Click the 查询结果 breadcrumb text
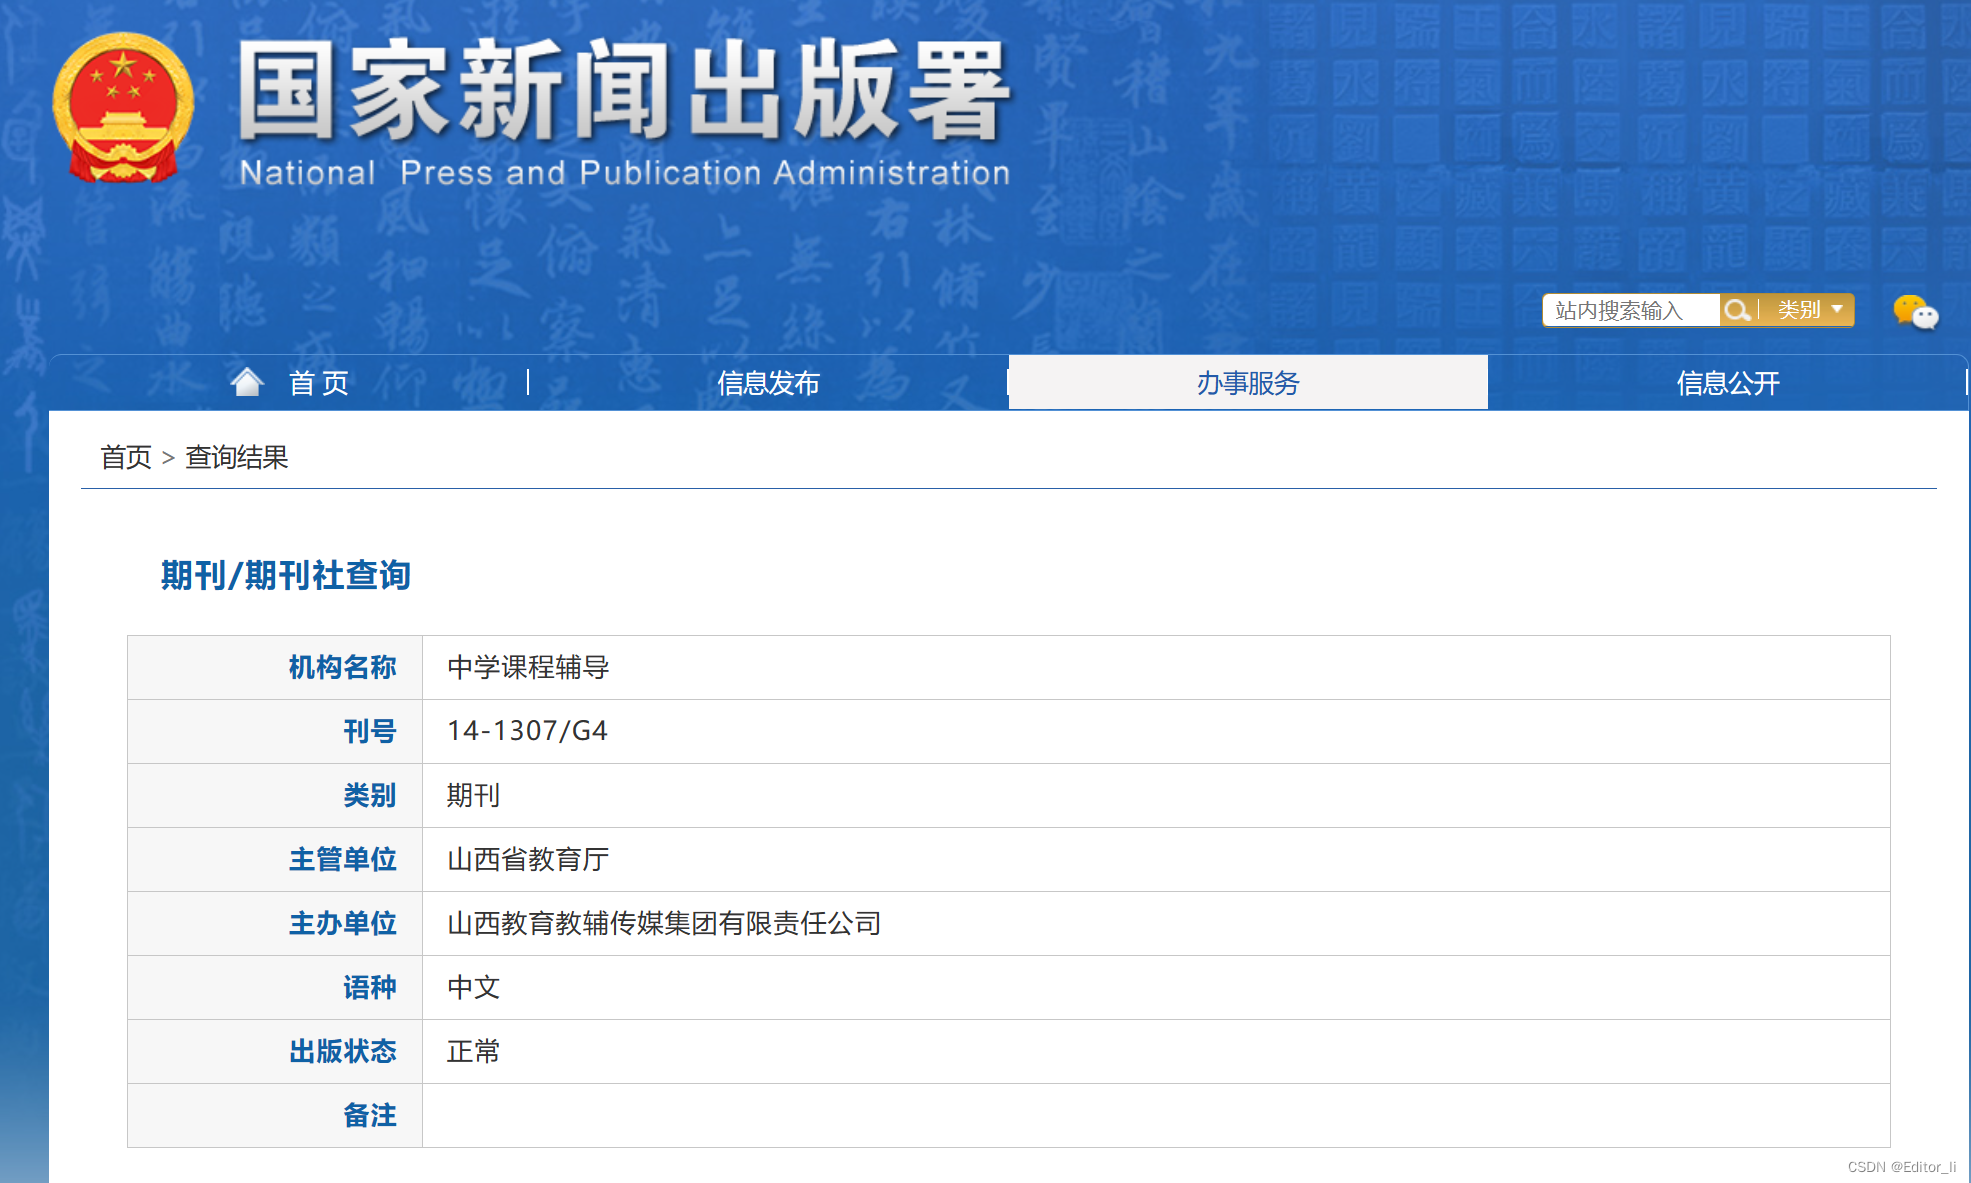 point(236,457)
